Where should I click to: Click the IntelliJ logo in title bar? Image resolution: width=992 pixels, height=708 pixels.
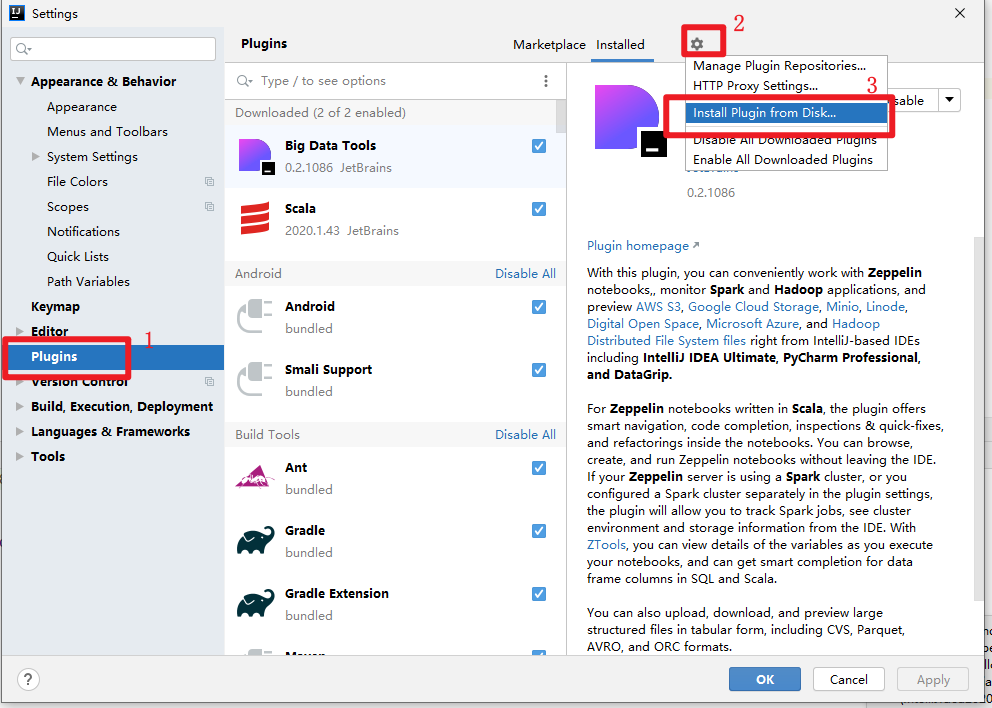(x=16, y=13)
